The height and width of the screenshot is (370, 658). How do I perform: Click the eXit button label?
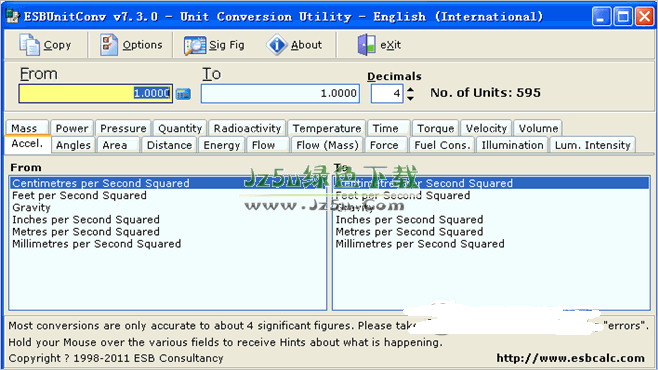[390, 45]
